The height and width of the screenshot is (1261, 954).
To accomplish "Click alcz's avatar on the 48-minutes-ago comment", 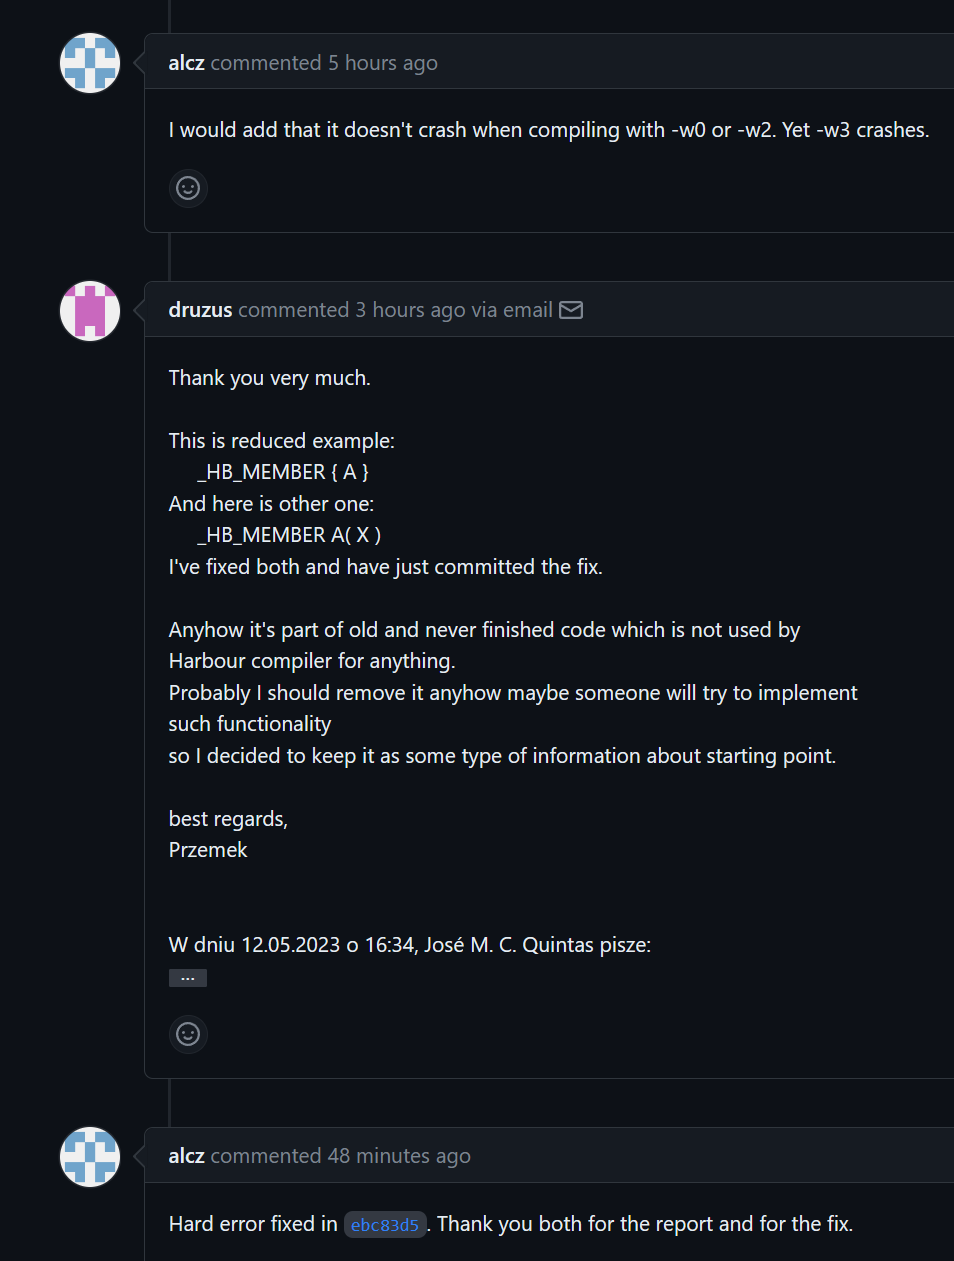I will coord(90,1157).
